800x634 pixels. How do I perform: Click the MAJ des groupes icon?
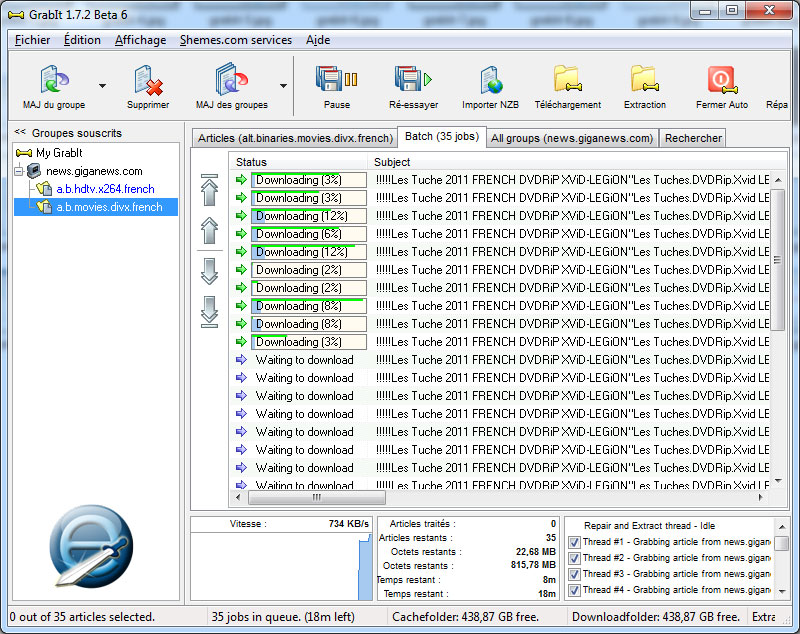232,79
